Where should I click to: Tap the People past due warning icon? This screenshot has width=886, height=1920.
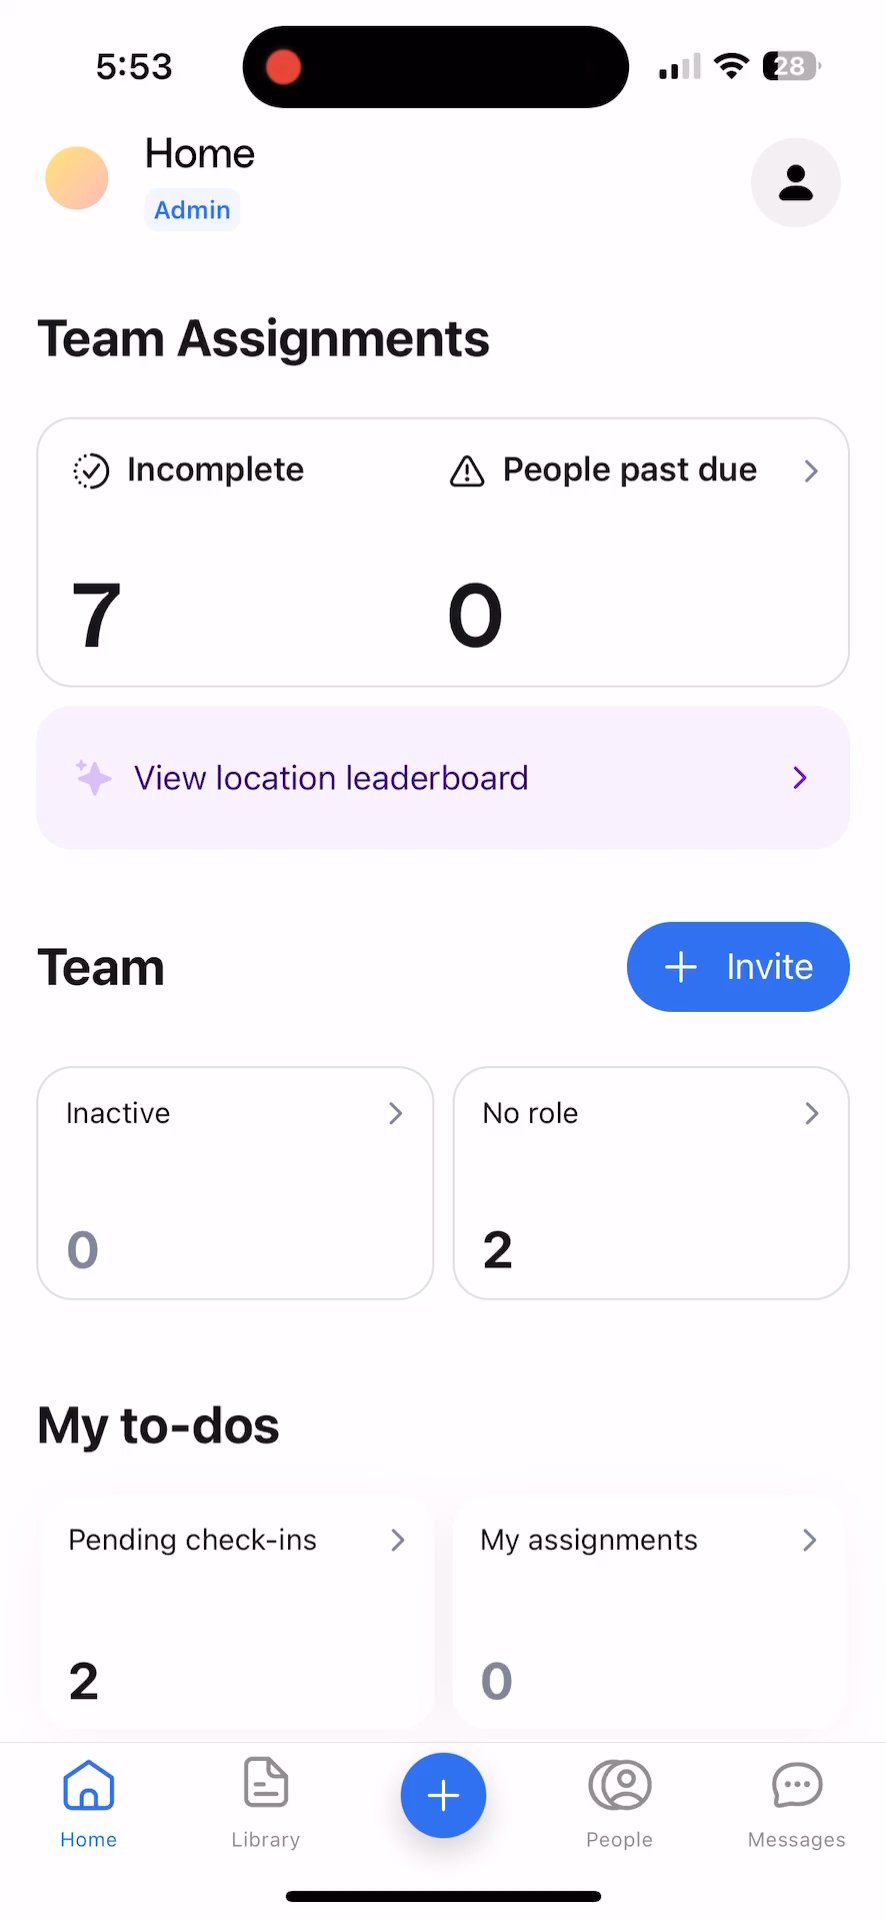click(x=467, y=471)
